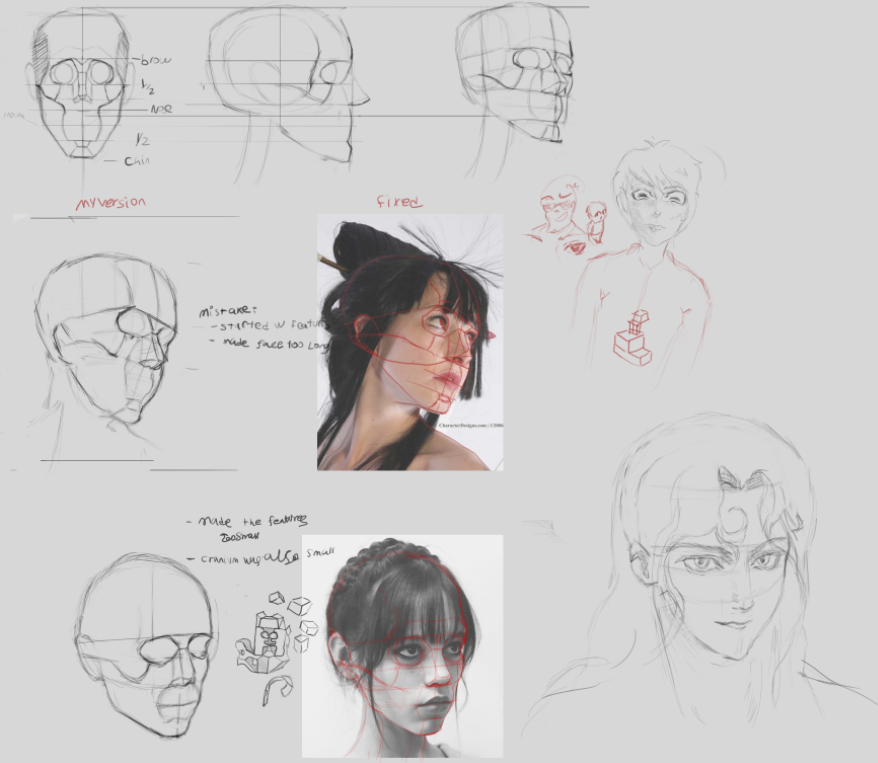The width and height of the screenshot is (878, 763).
Task: Click the red stacked cubes doodle
Action: click(x=633, y=338)
